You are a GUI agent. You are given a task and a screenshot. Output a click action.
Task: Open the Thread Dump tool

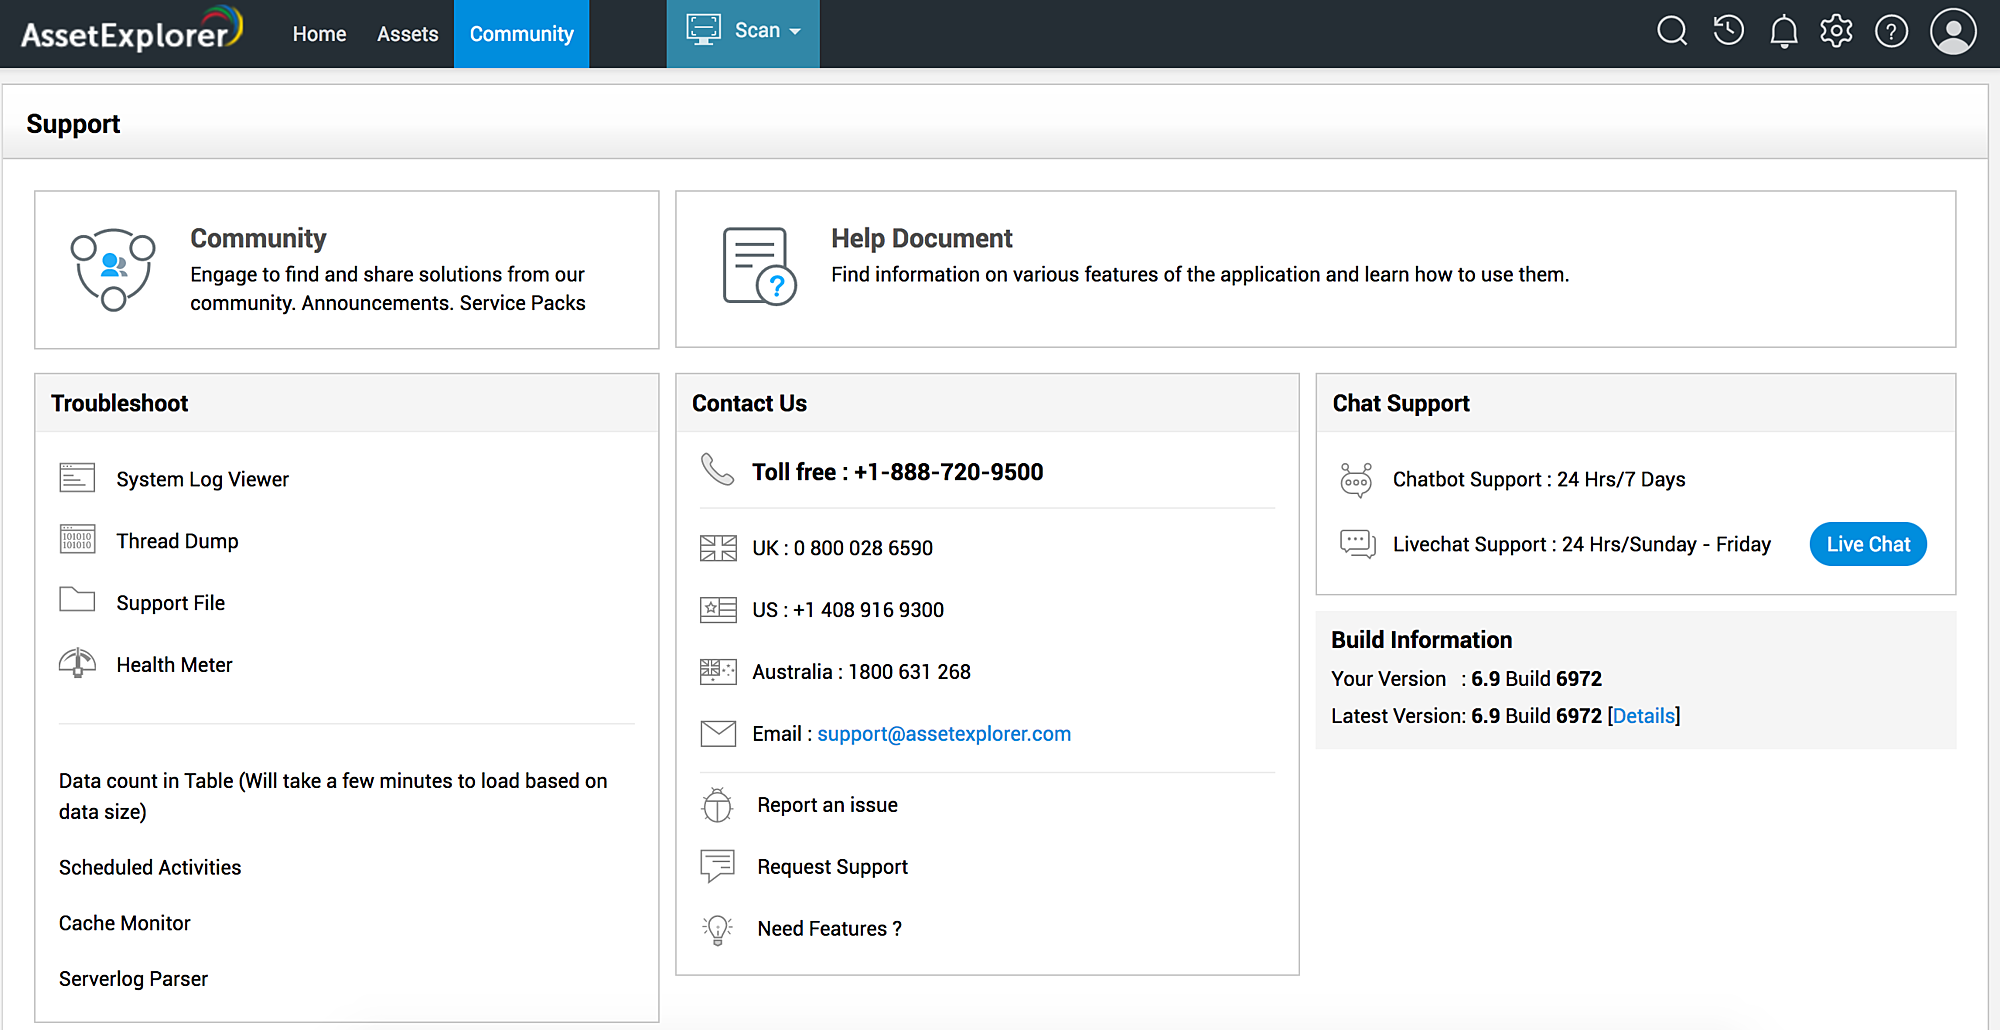(x=177, y=541)
